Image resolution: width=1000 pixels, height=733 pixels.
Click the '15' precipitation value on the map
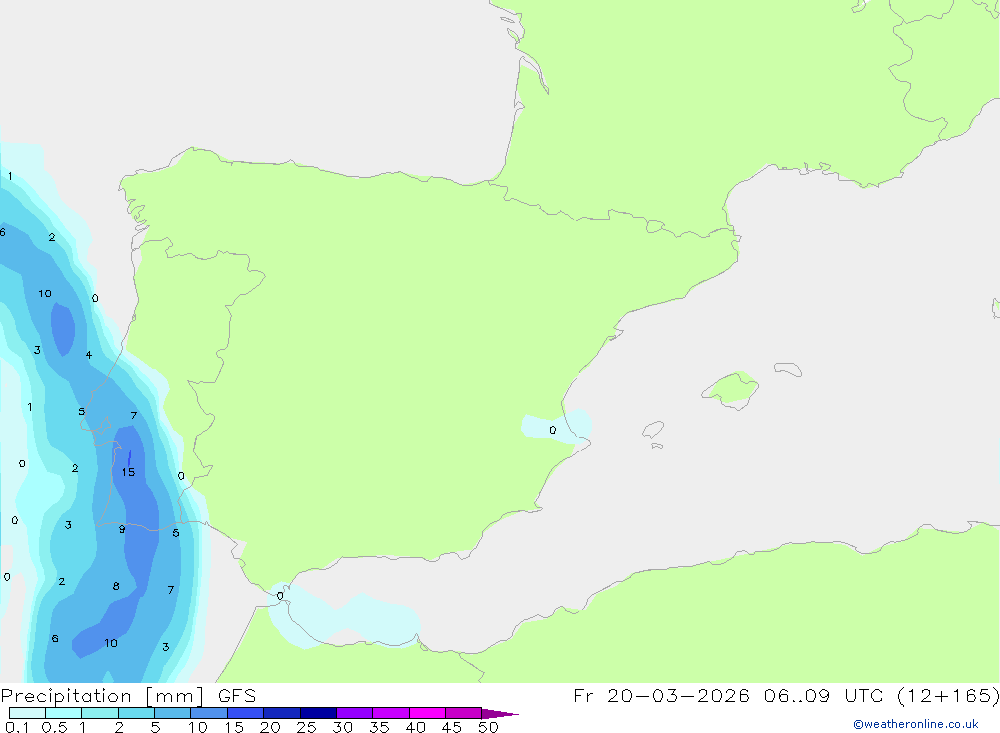(128, 472)
